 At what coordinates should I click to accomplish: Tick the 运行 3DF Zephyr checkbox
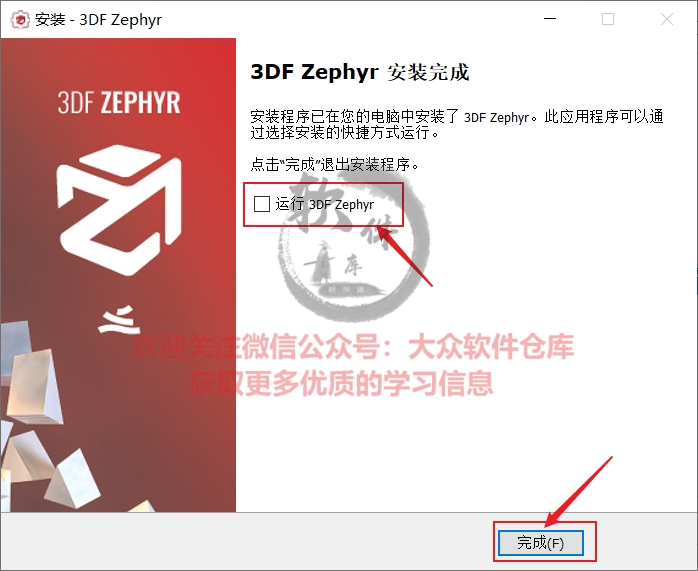pyautogui.click(x=262, y=204)
